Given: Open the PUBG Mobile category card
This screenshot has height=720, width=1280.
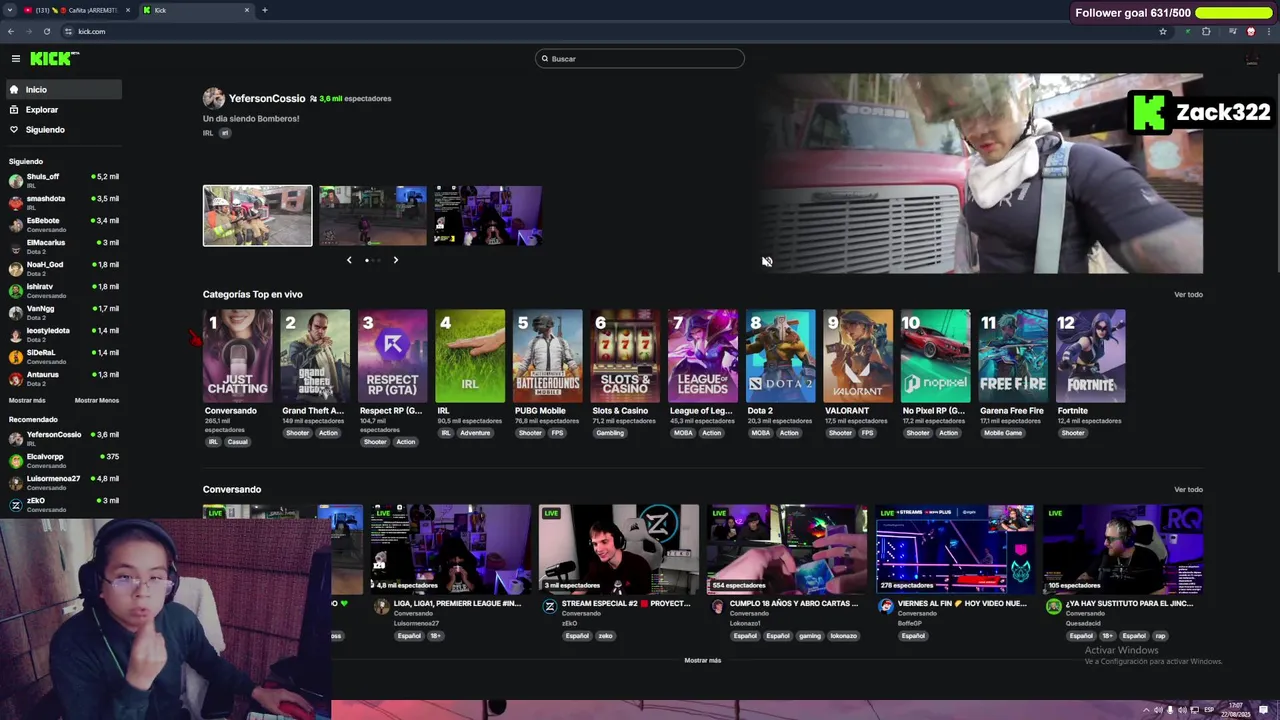Looking at the screenshot, I should point(548,356).
